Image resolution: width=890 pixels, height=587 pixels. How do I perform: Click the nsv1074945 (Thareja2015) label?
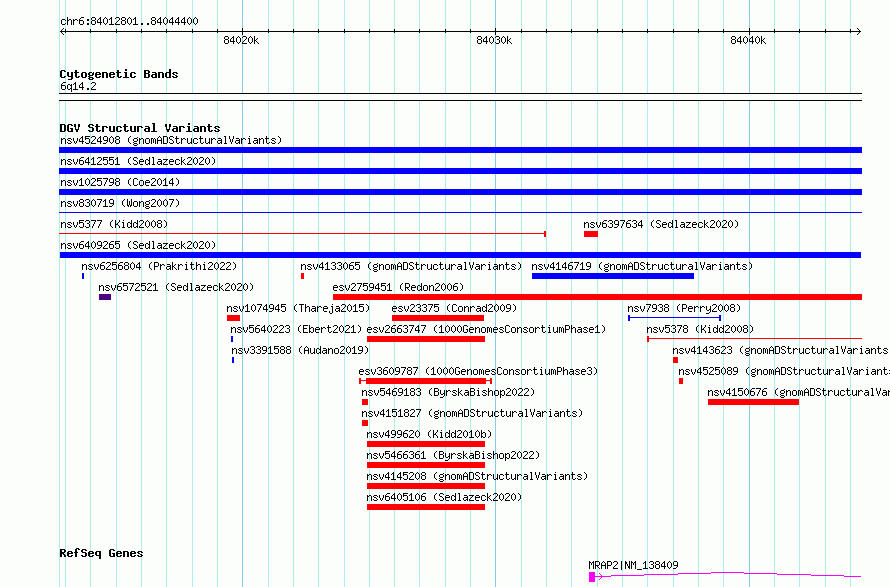click(298, 308)
